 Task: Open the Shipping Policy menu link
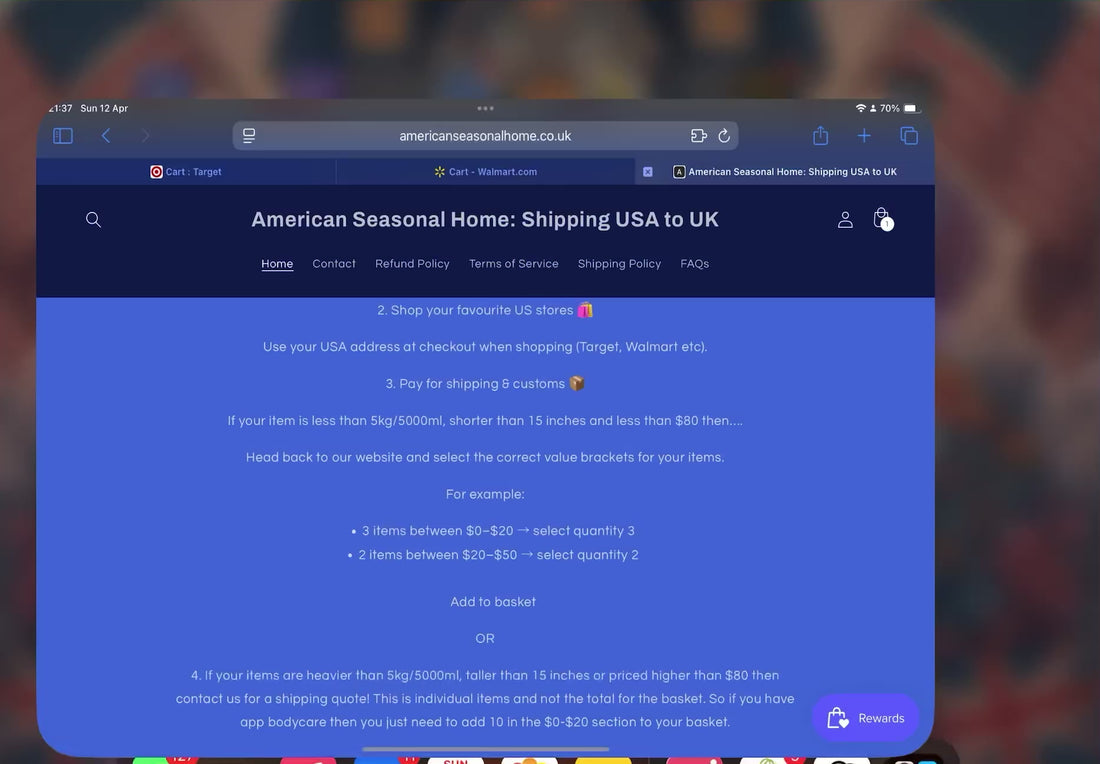click(619, 264)
